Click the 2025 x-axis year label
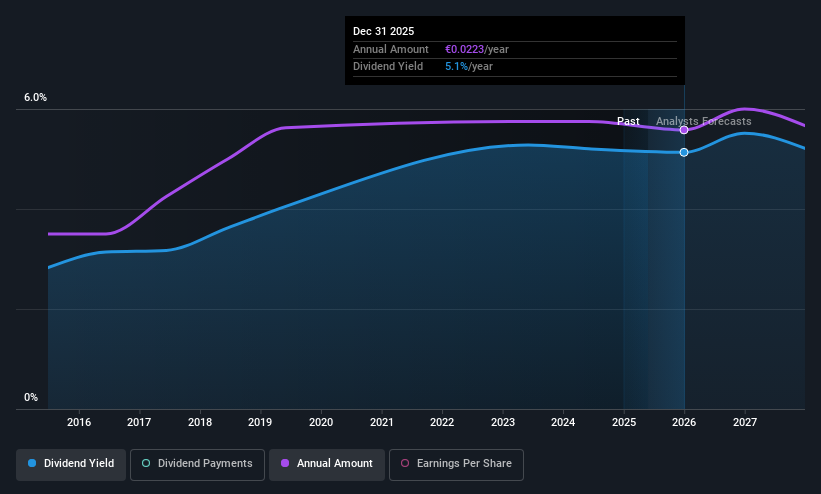This screenshot has width=821, height=494. (x=624, y=422)
